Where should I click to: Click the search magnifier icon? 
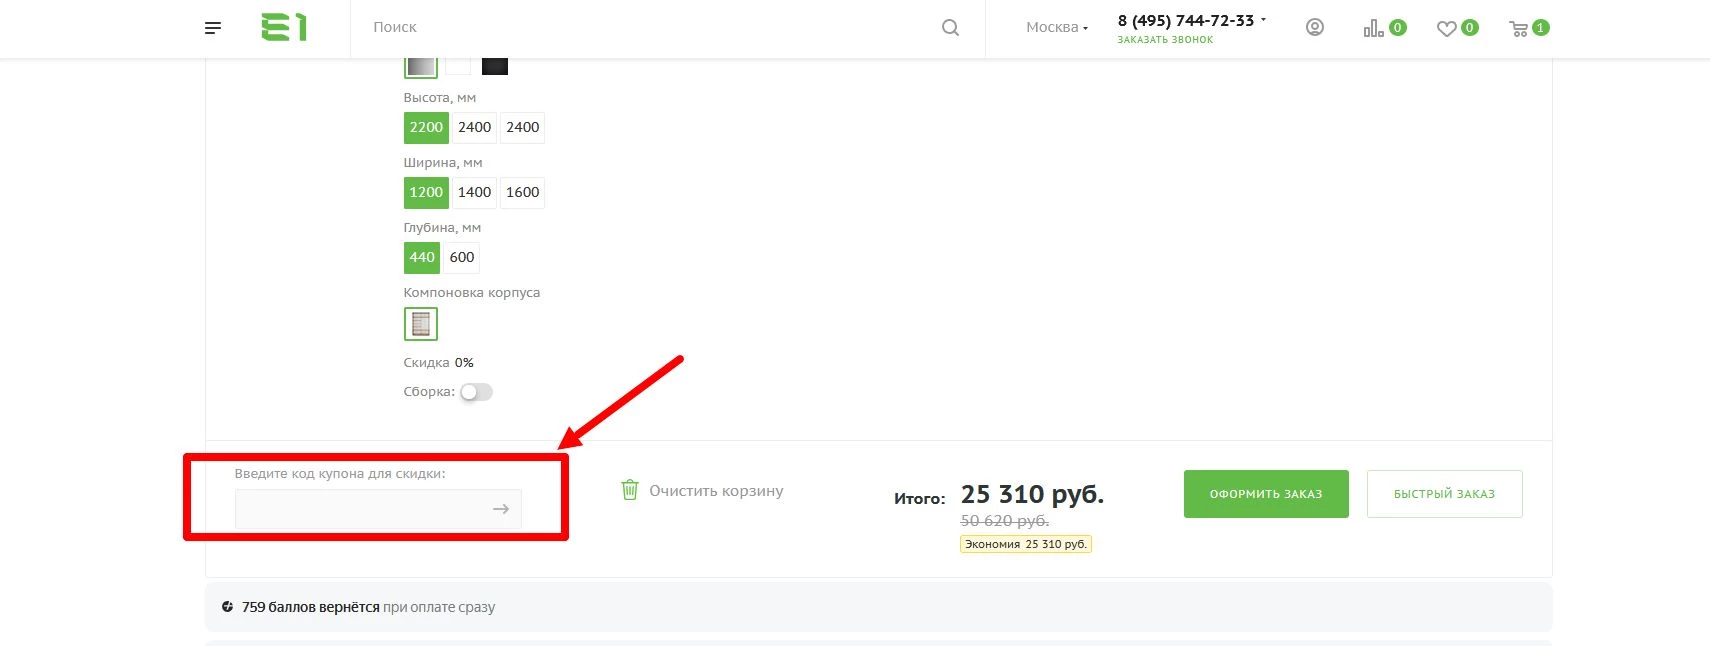point(950,28)
